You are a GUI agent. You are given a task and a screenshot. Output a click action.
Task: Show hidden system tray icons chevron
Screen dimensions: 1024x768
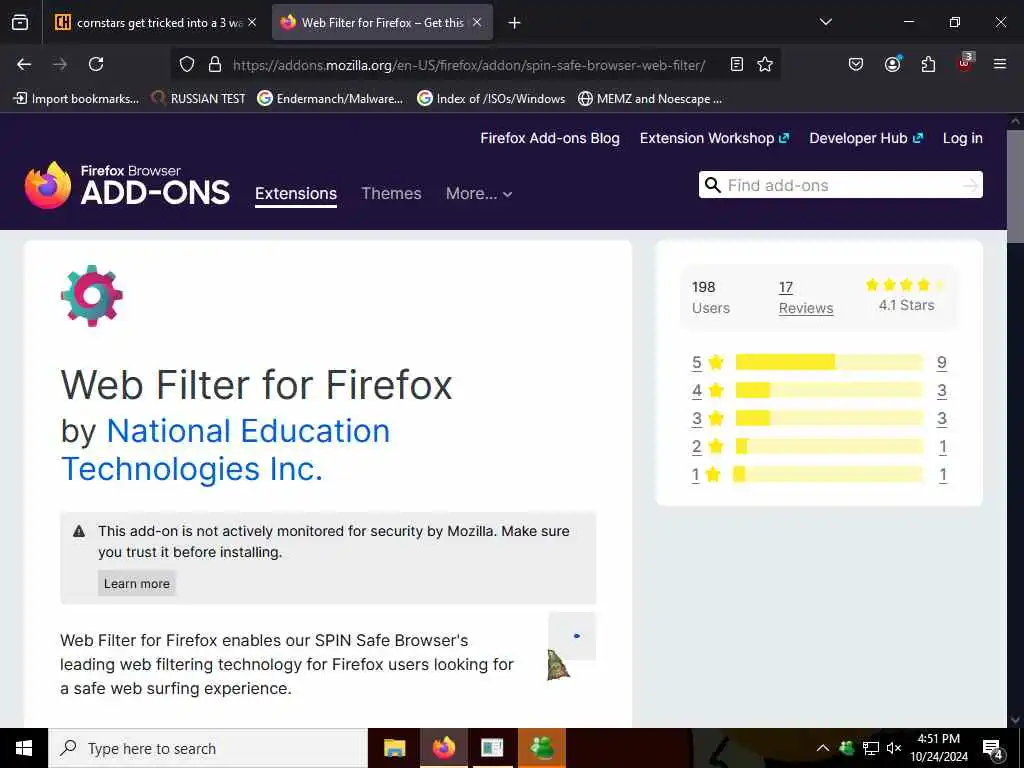(823, 748)
